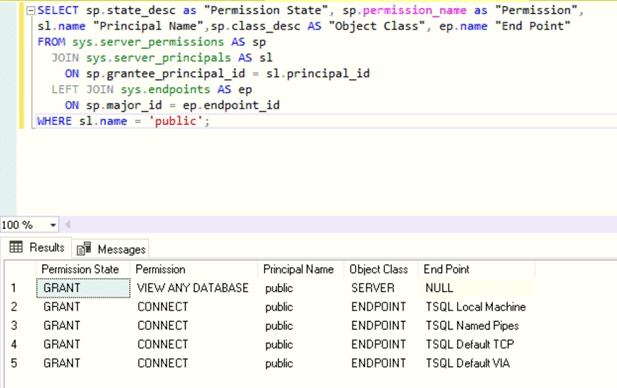
Task: Click the WHERE keyword in the query
Action: pyautogui.click(x=54, y=121)
